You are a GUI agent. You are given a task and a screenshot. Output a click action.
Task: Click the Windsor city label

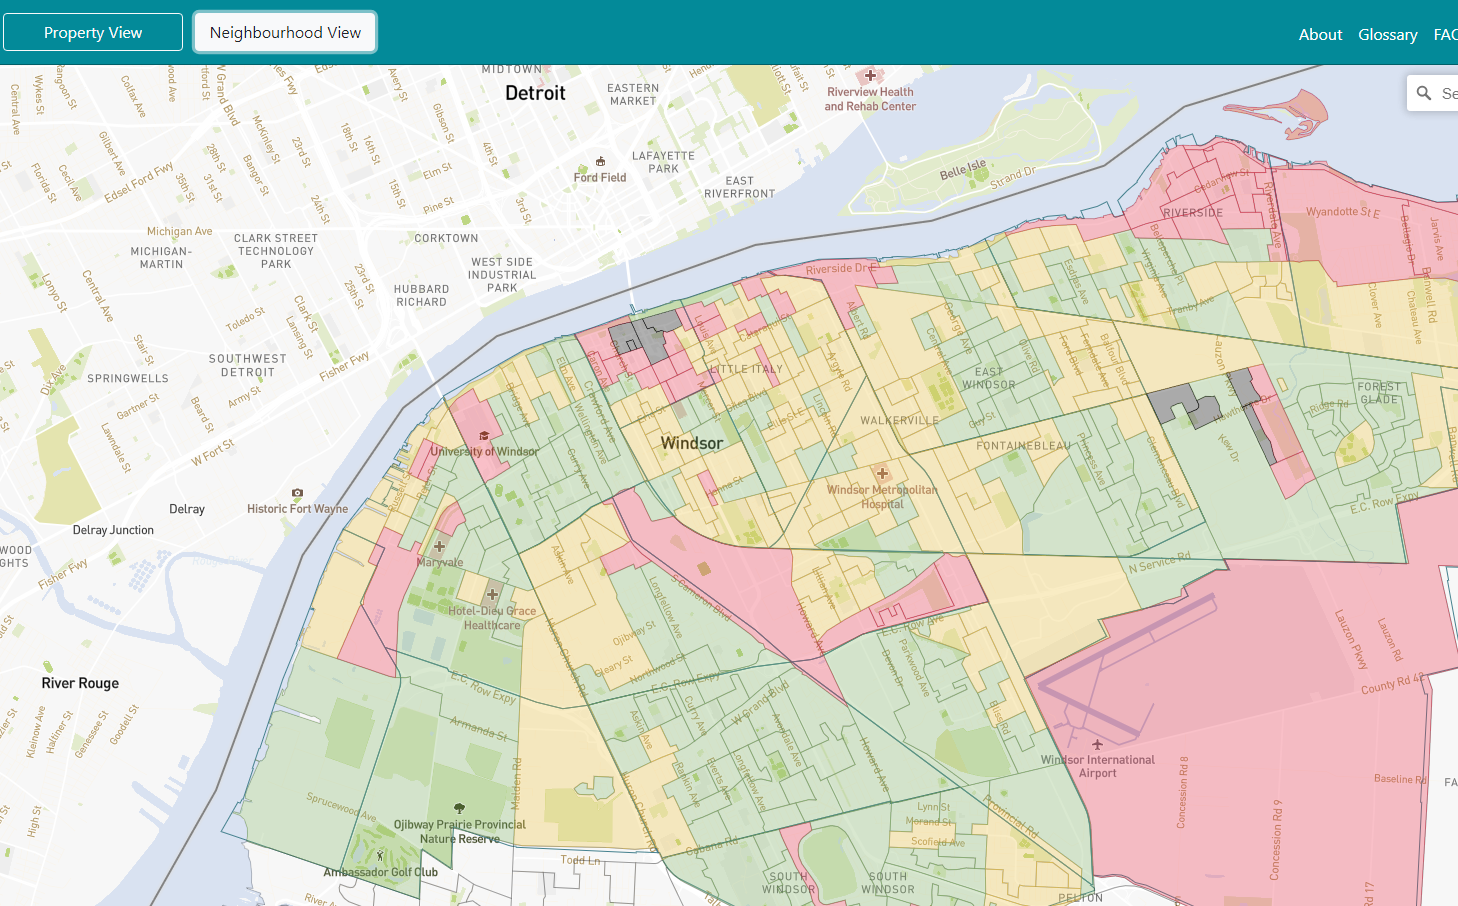point(691,443)
